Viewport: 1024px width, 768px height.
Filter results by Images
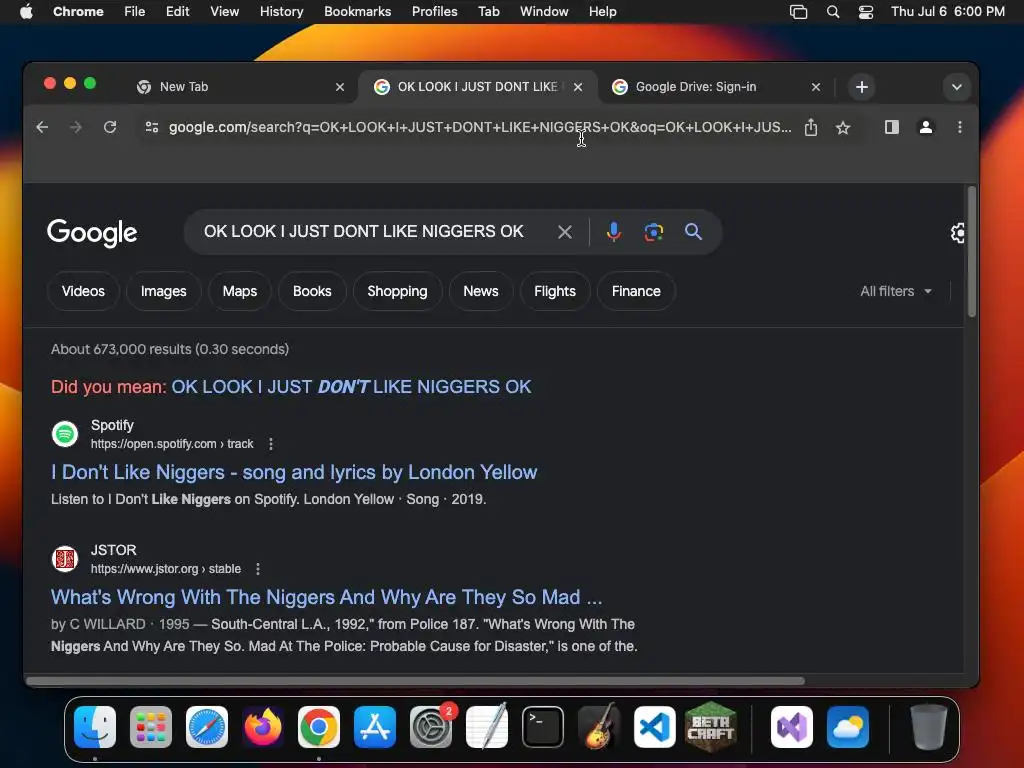[x=163, y=291]
